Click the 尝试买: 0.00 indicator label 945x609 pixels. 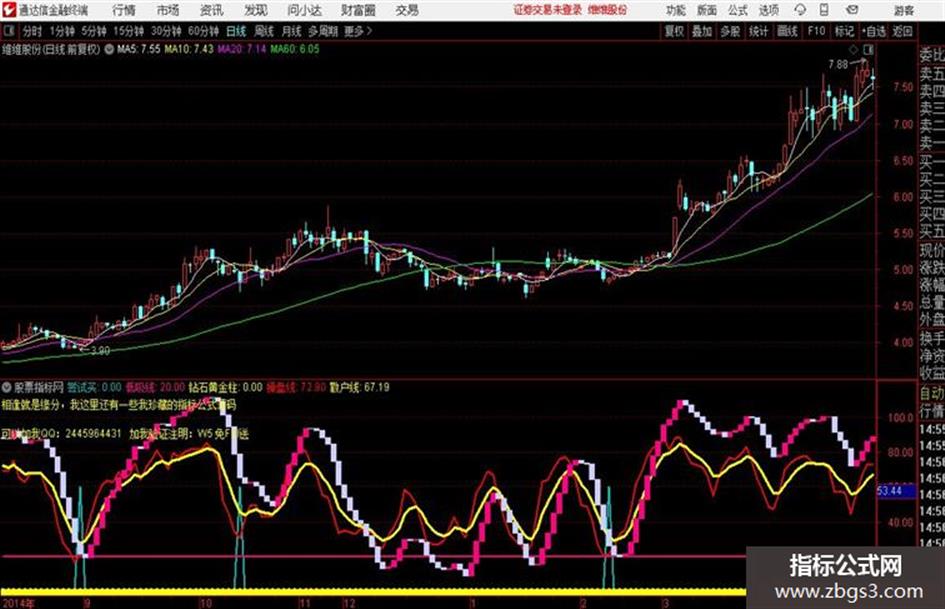(94, 387)
